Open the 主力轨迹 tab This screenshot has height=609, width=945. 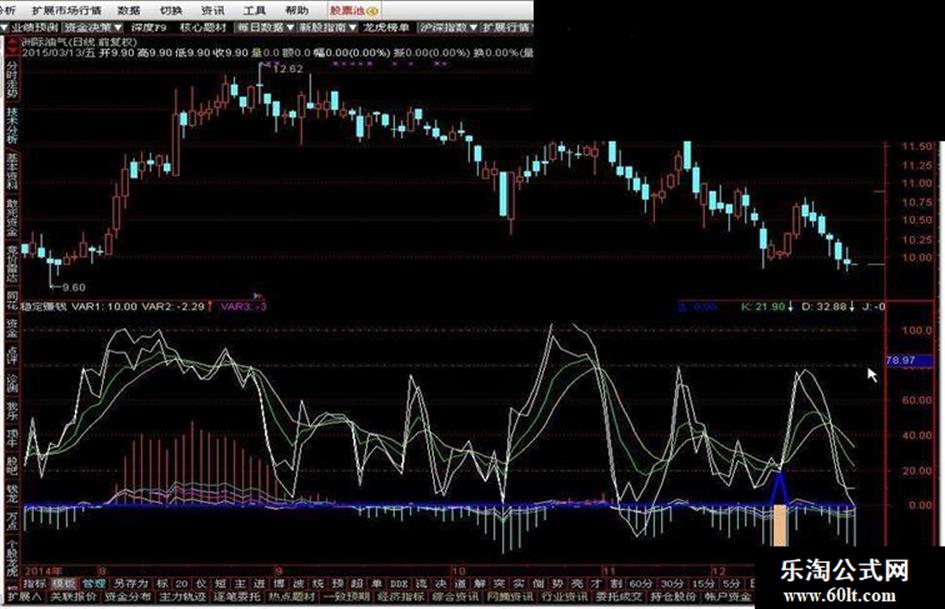tap(182, 597)
